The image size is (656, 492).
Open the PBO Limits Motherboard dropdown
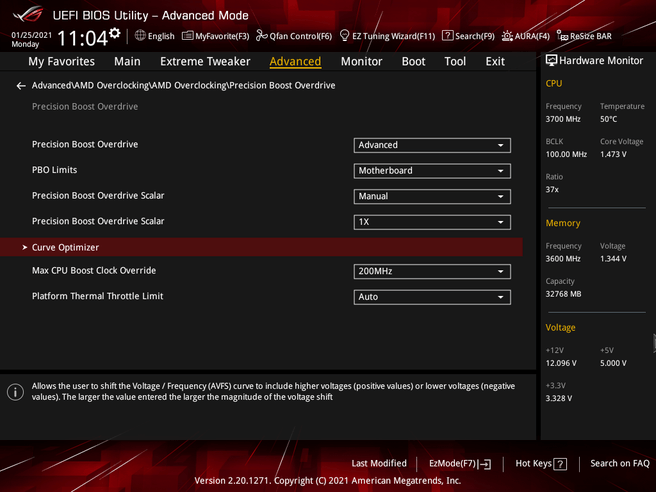(432, 171)
